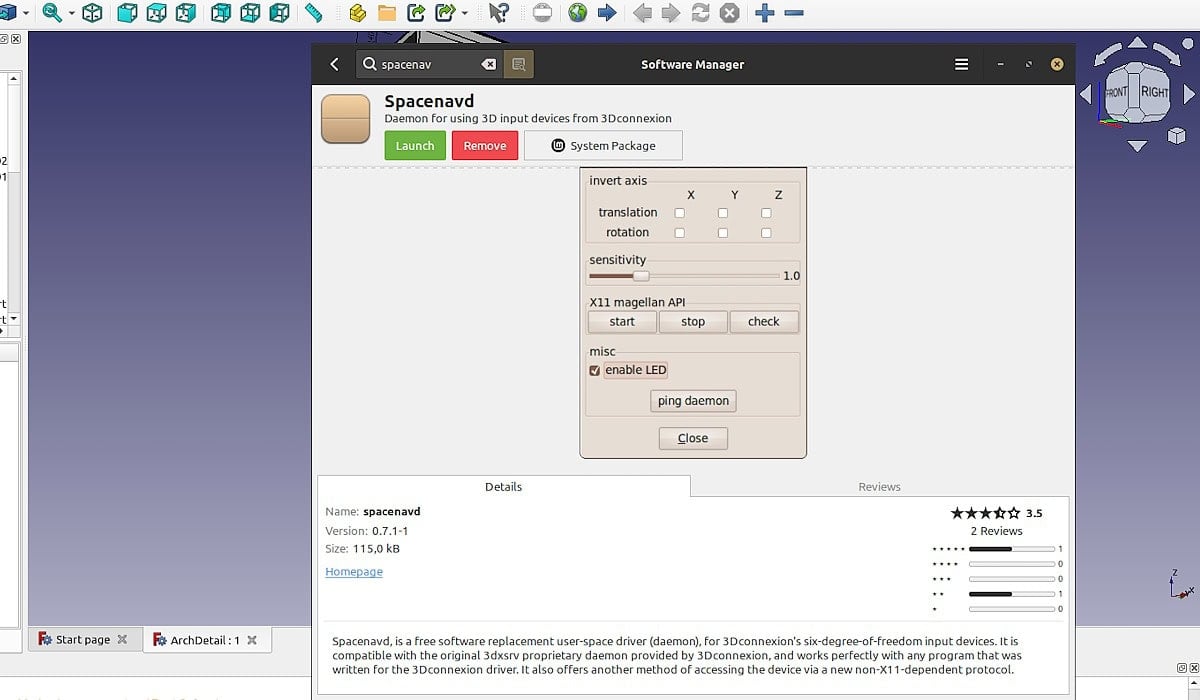Select the Start page tab in FreeCAD
Image resolution: width=1200 pixels, height=700 pixels.
coord(84,640)
